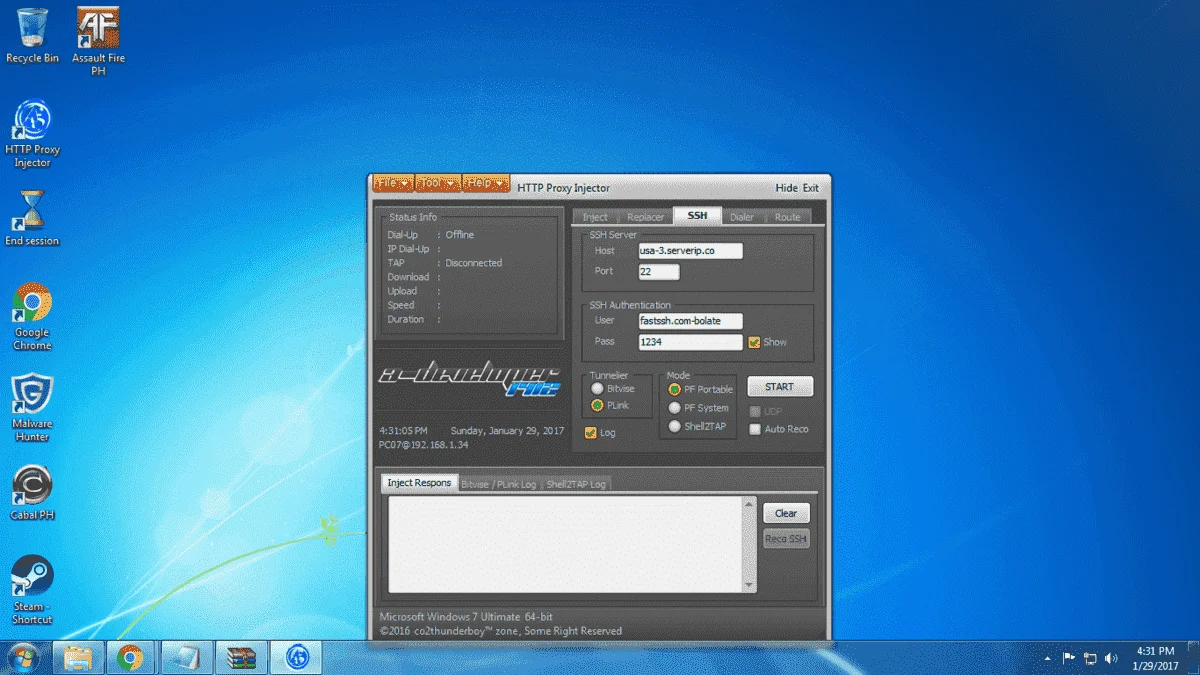Open the Windows Start menu orb
Viewport: 1200px width, 675px height.
[x=22, y=657]
